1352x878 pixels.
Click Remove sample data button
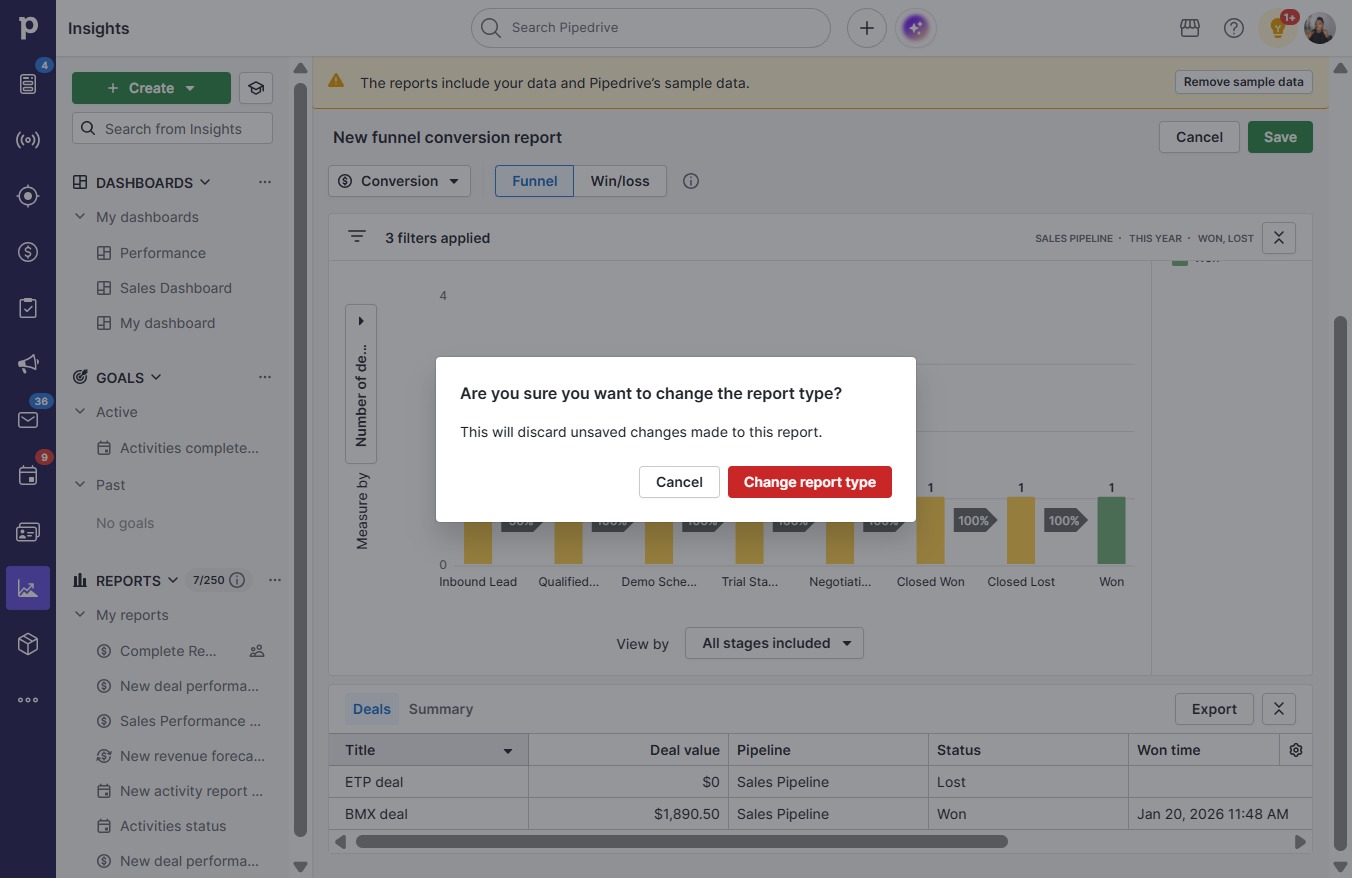(x=1244, y=82)
